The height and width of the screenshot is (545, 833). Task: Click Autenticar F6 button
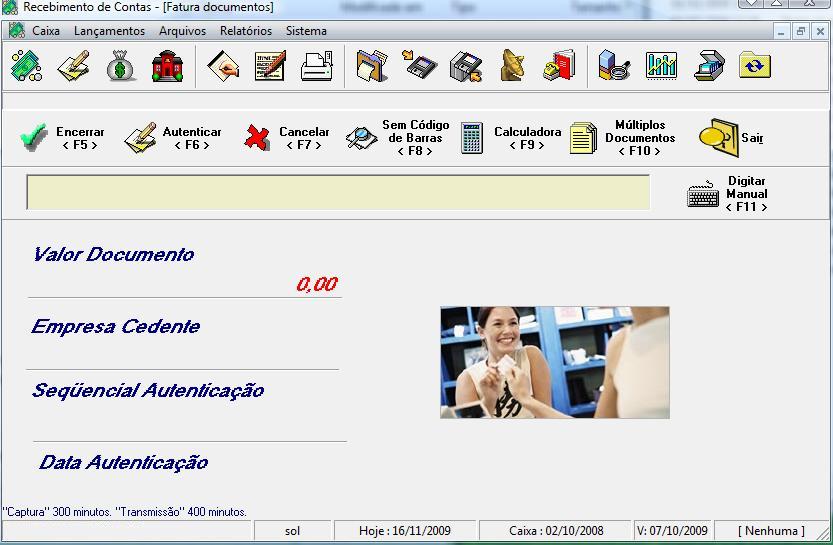tap(173, 138)
